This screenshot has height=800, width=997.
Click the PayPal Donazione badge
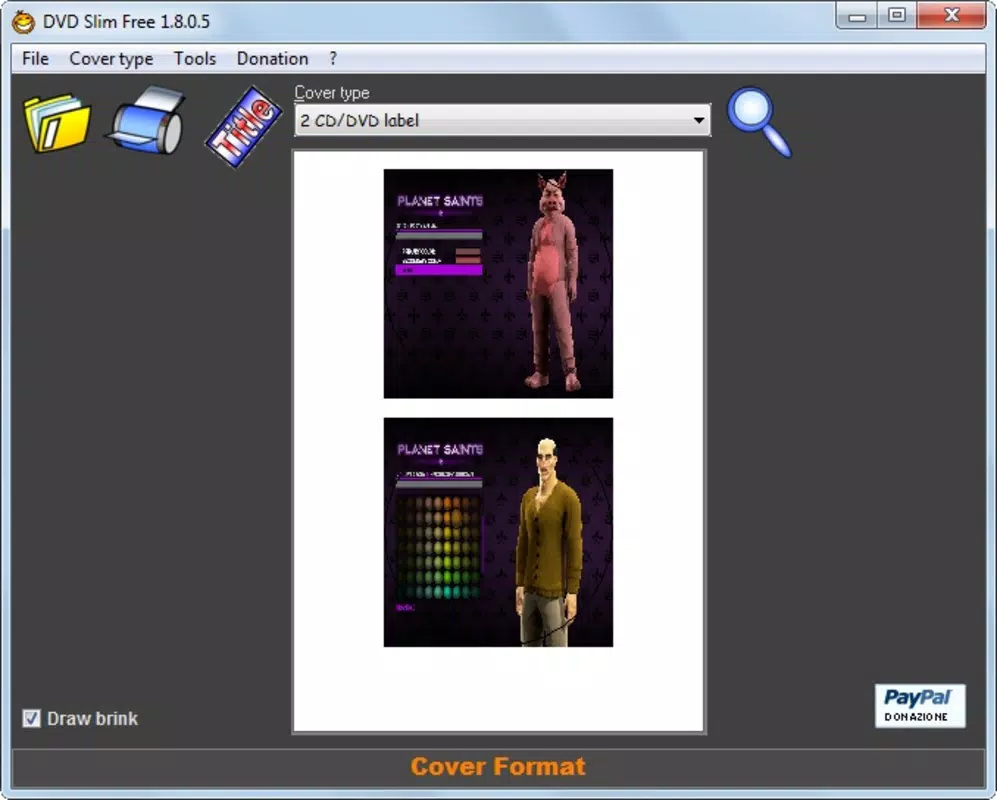coord(919,705)
